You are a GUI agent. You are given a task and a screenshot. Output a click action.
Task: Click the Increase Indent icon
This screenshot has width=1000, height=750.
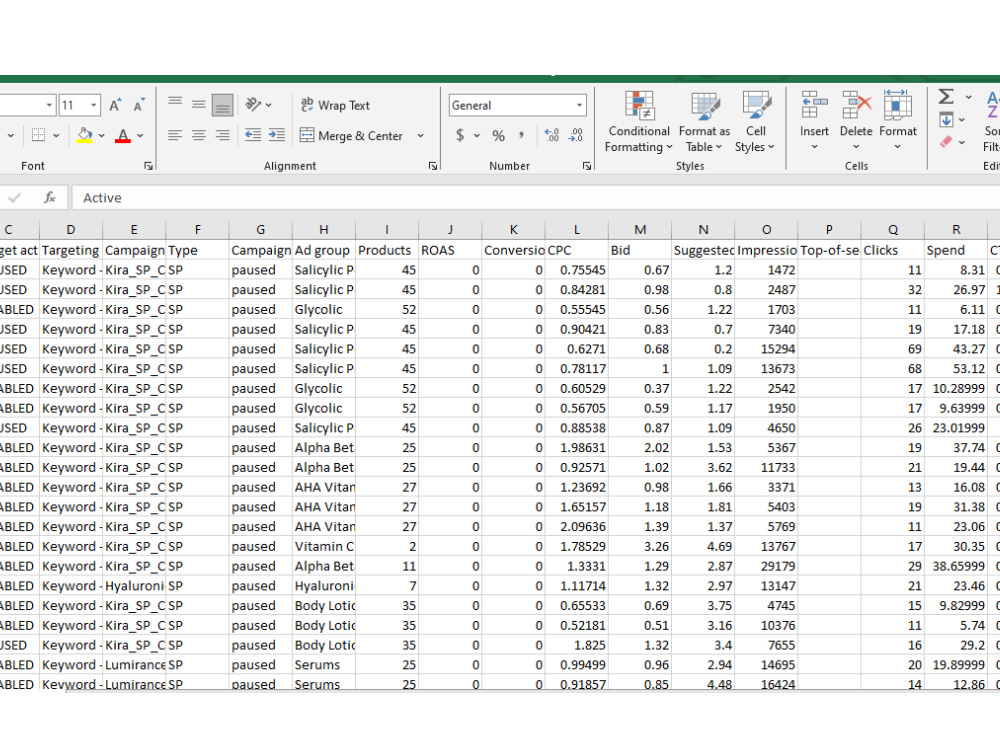point(277,135)
